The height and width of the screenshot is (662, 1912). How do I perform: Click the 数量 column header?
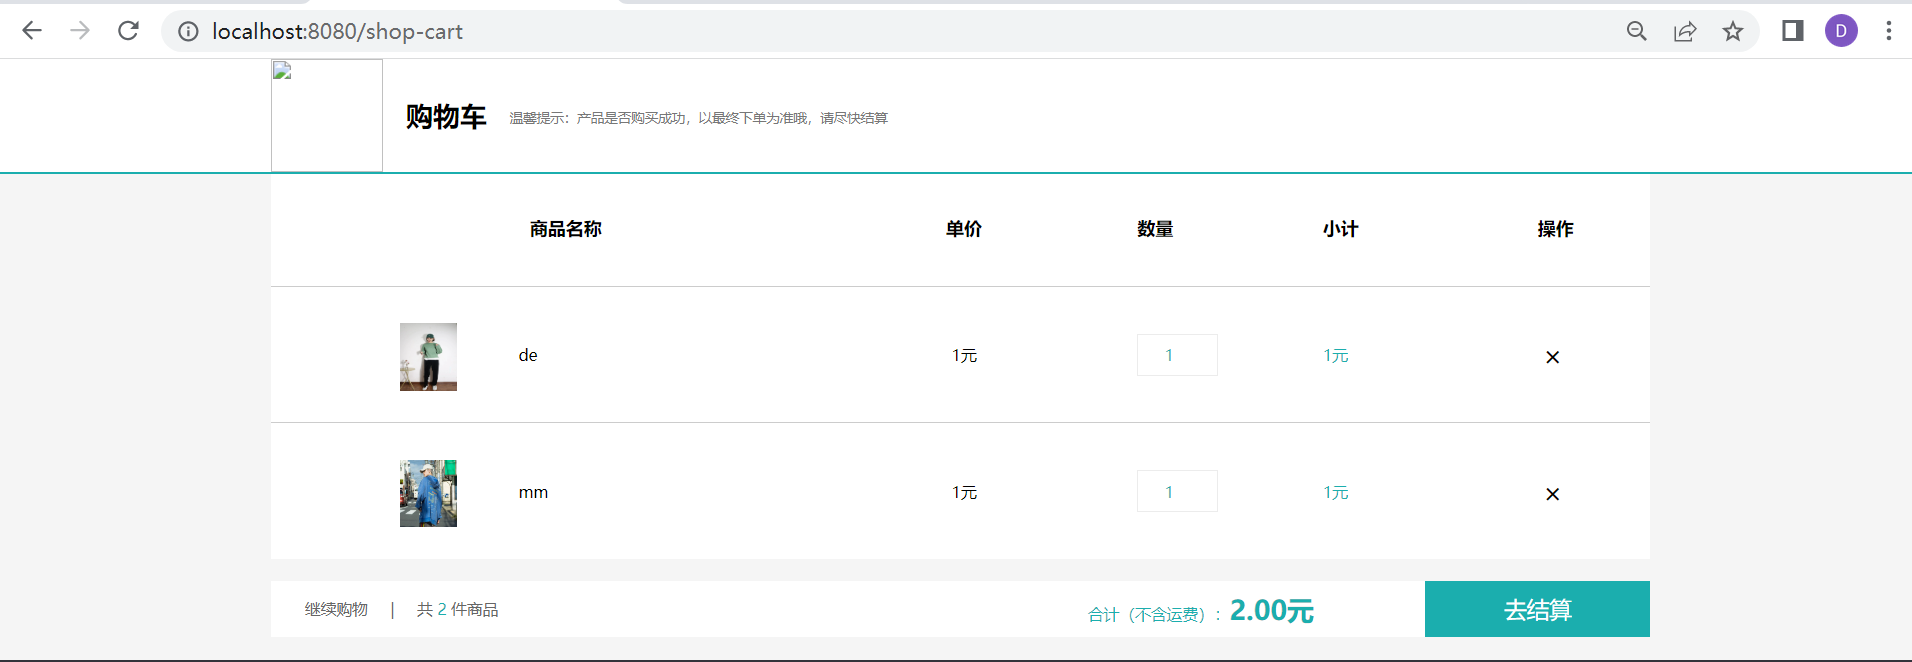pos(1155,229)
